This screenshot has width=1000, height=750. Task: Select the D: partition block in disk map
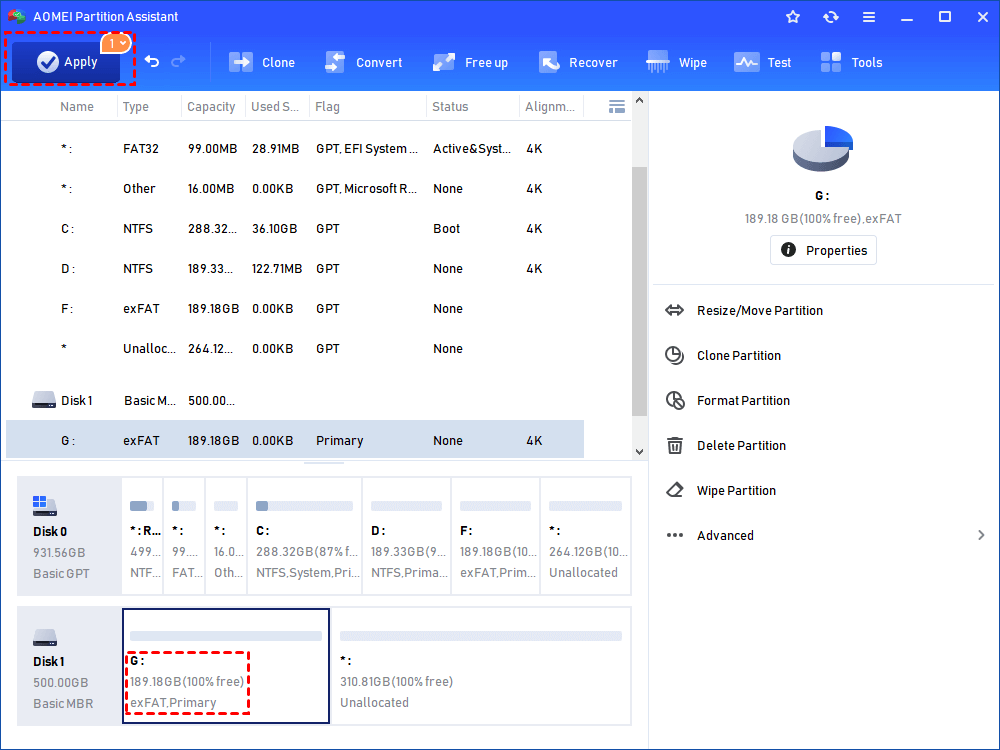[x=407, y=536]
